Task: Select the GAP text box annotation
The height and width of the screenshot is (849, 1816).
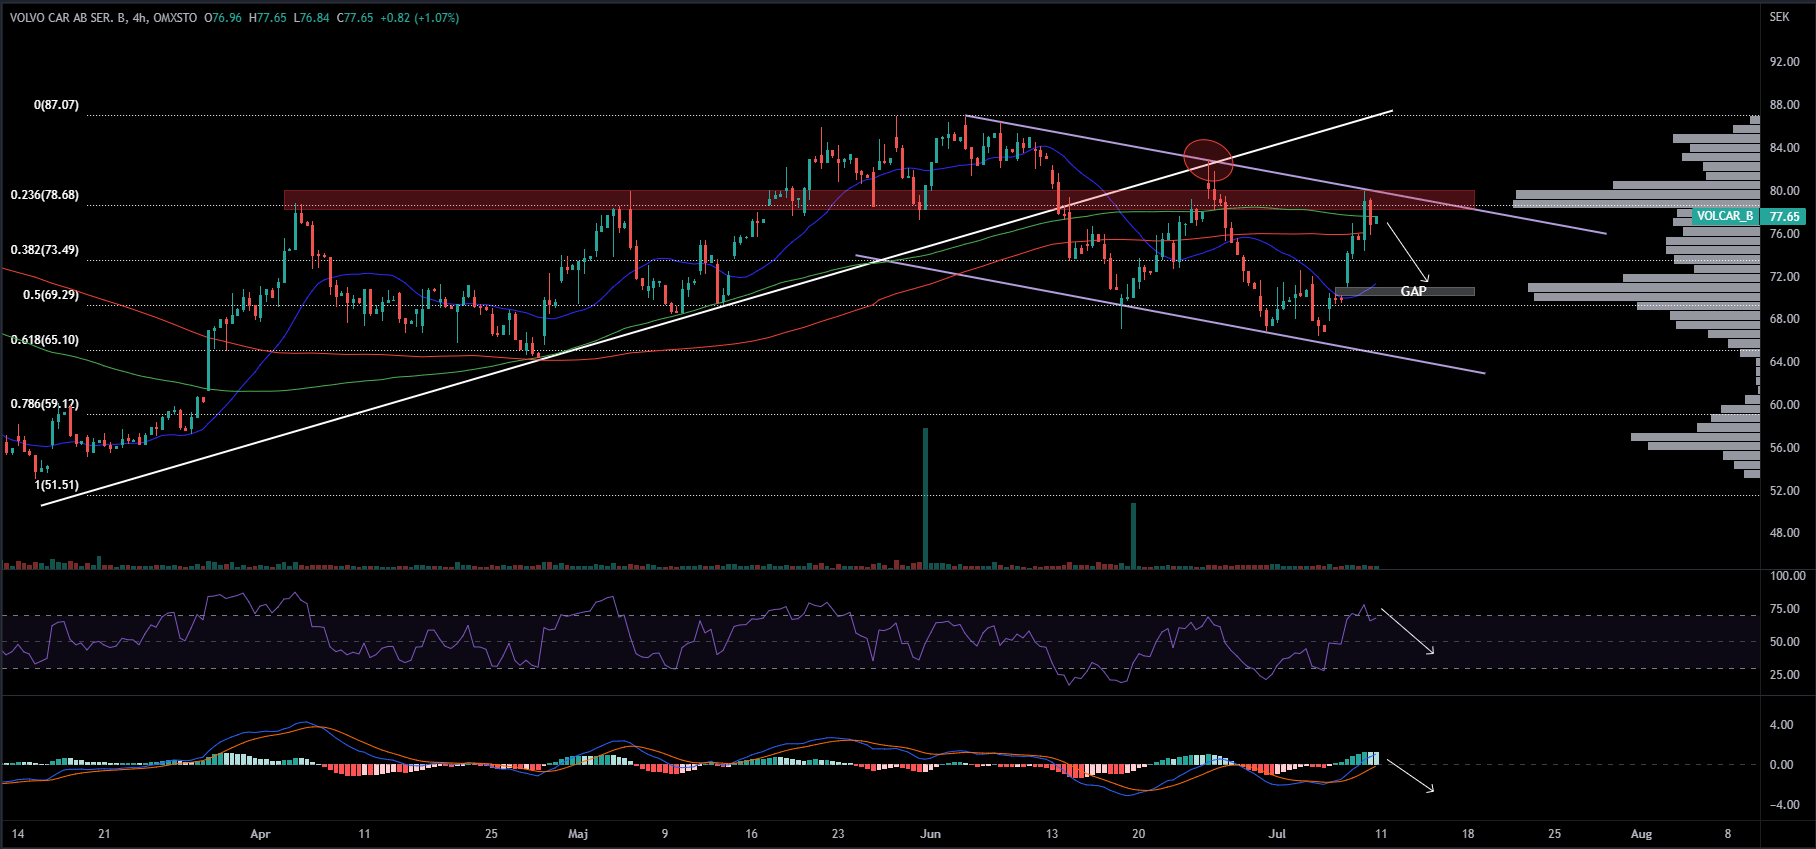Action: coord(1412,291)
